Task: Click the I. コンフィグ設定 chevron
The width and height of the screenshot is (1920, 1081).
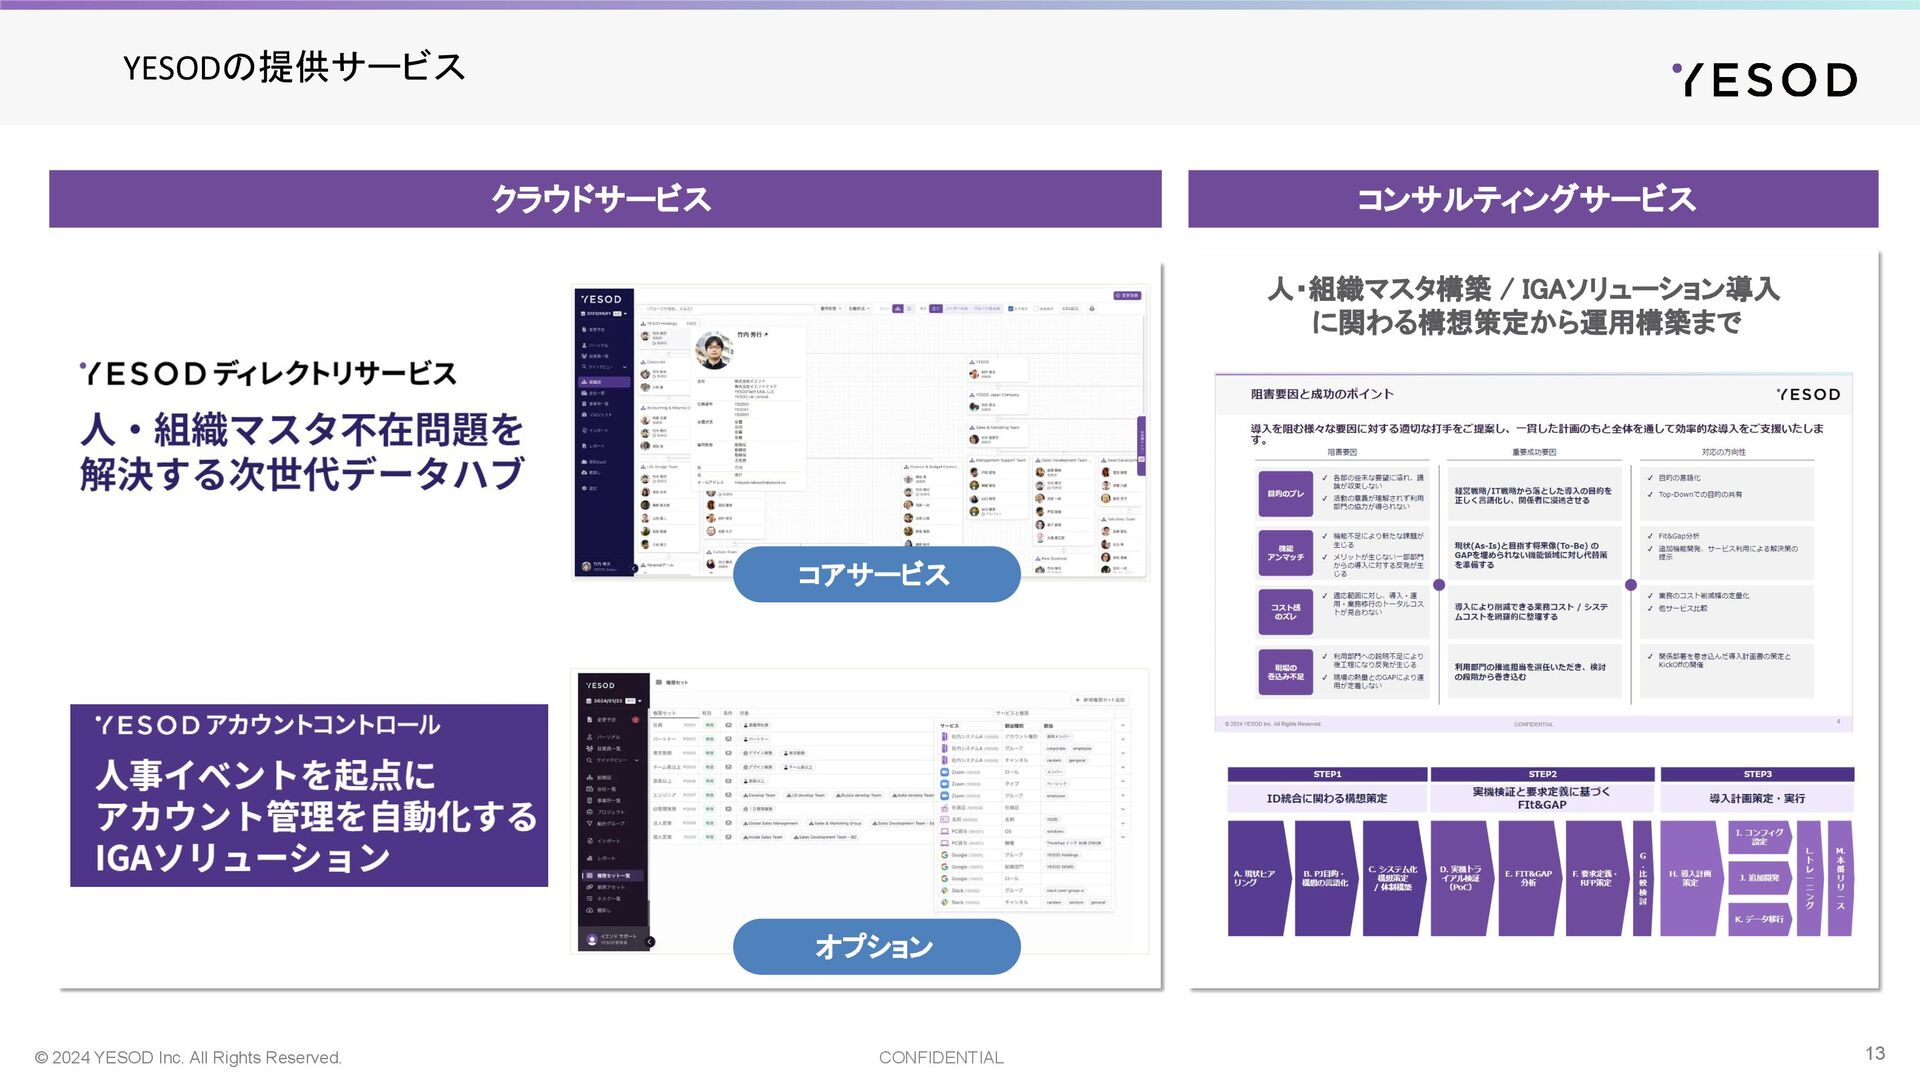Action: coord(1760,837)
